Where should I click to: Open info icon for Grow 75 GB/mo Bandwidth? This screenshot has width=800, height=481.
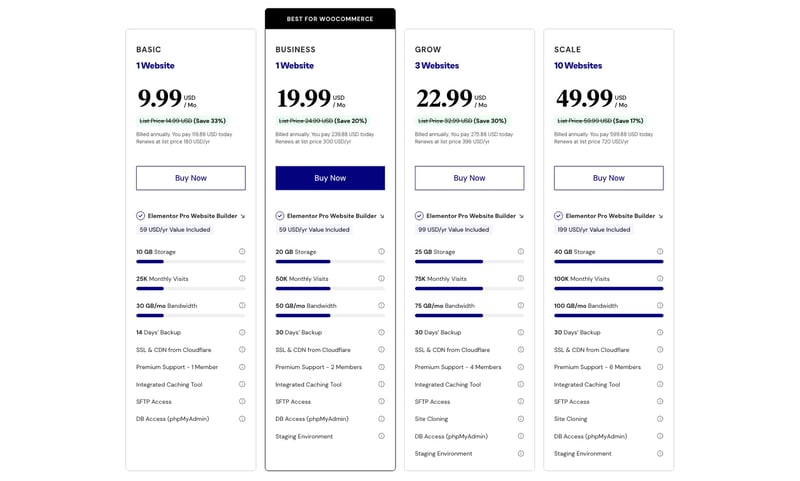point(520,306)
